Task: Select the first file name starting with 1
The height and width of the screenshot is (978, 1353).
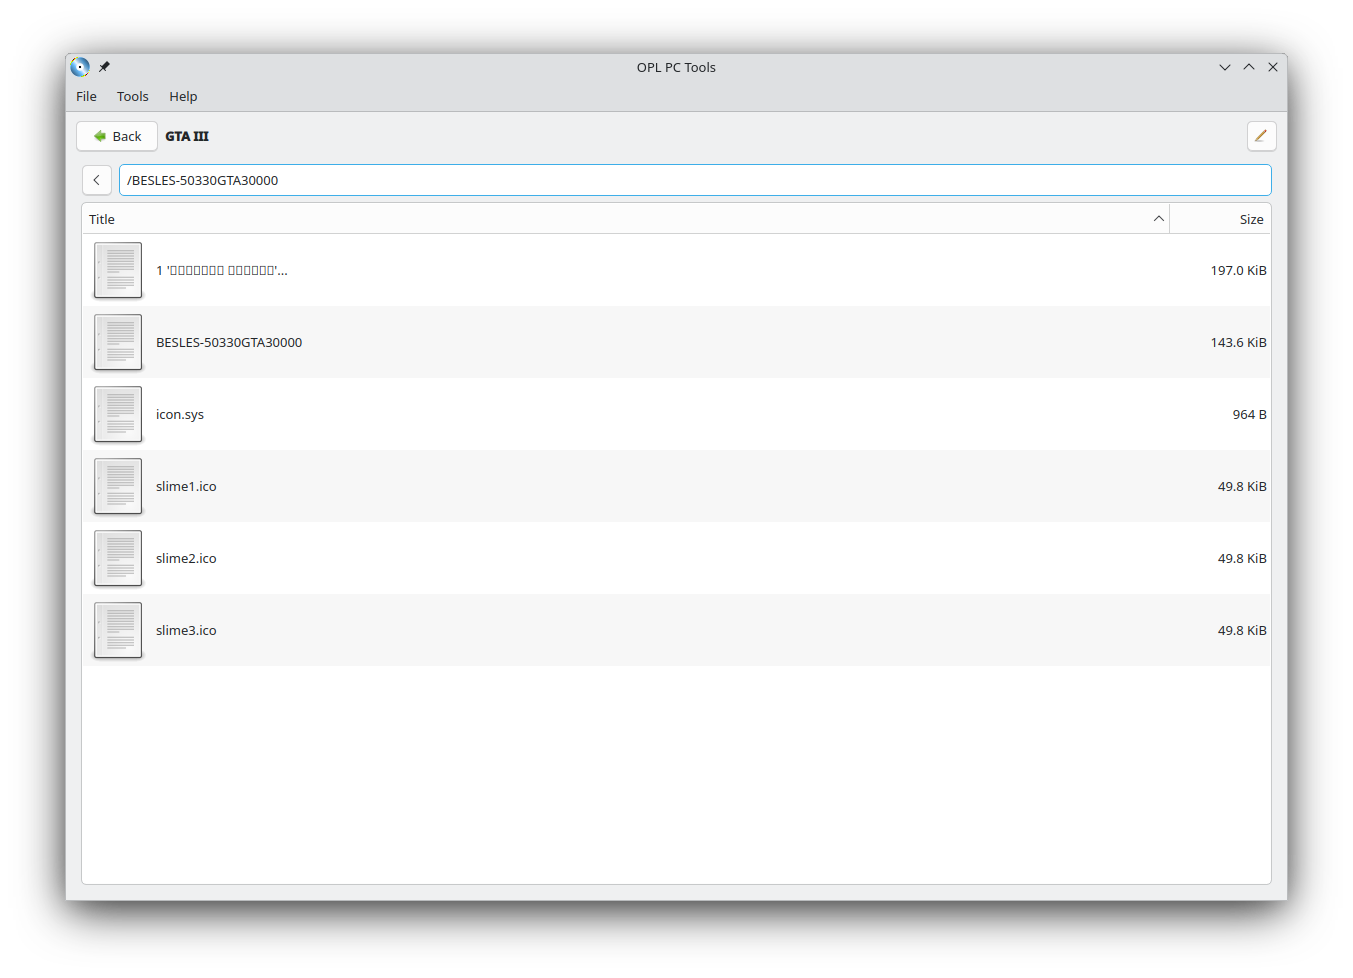Action: (221, 270)
